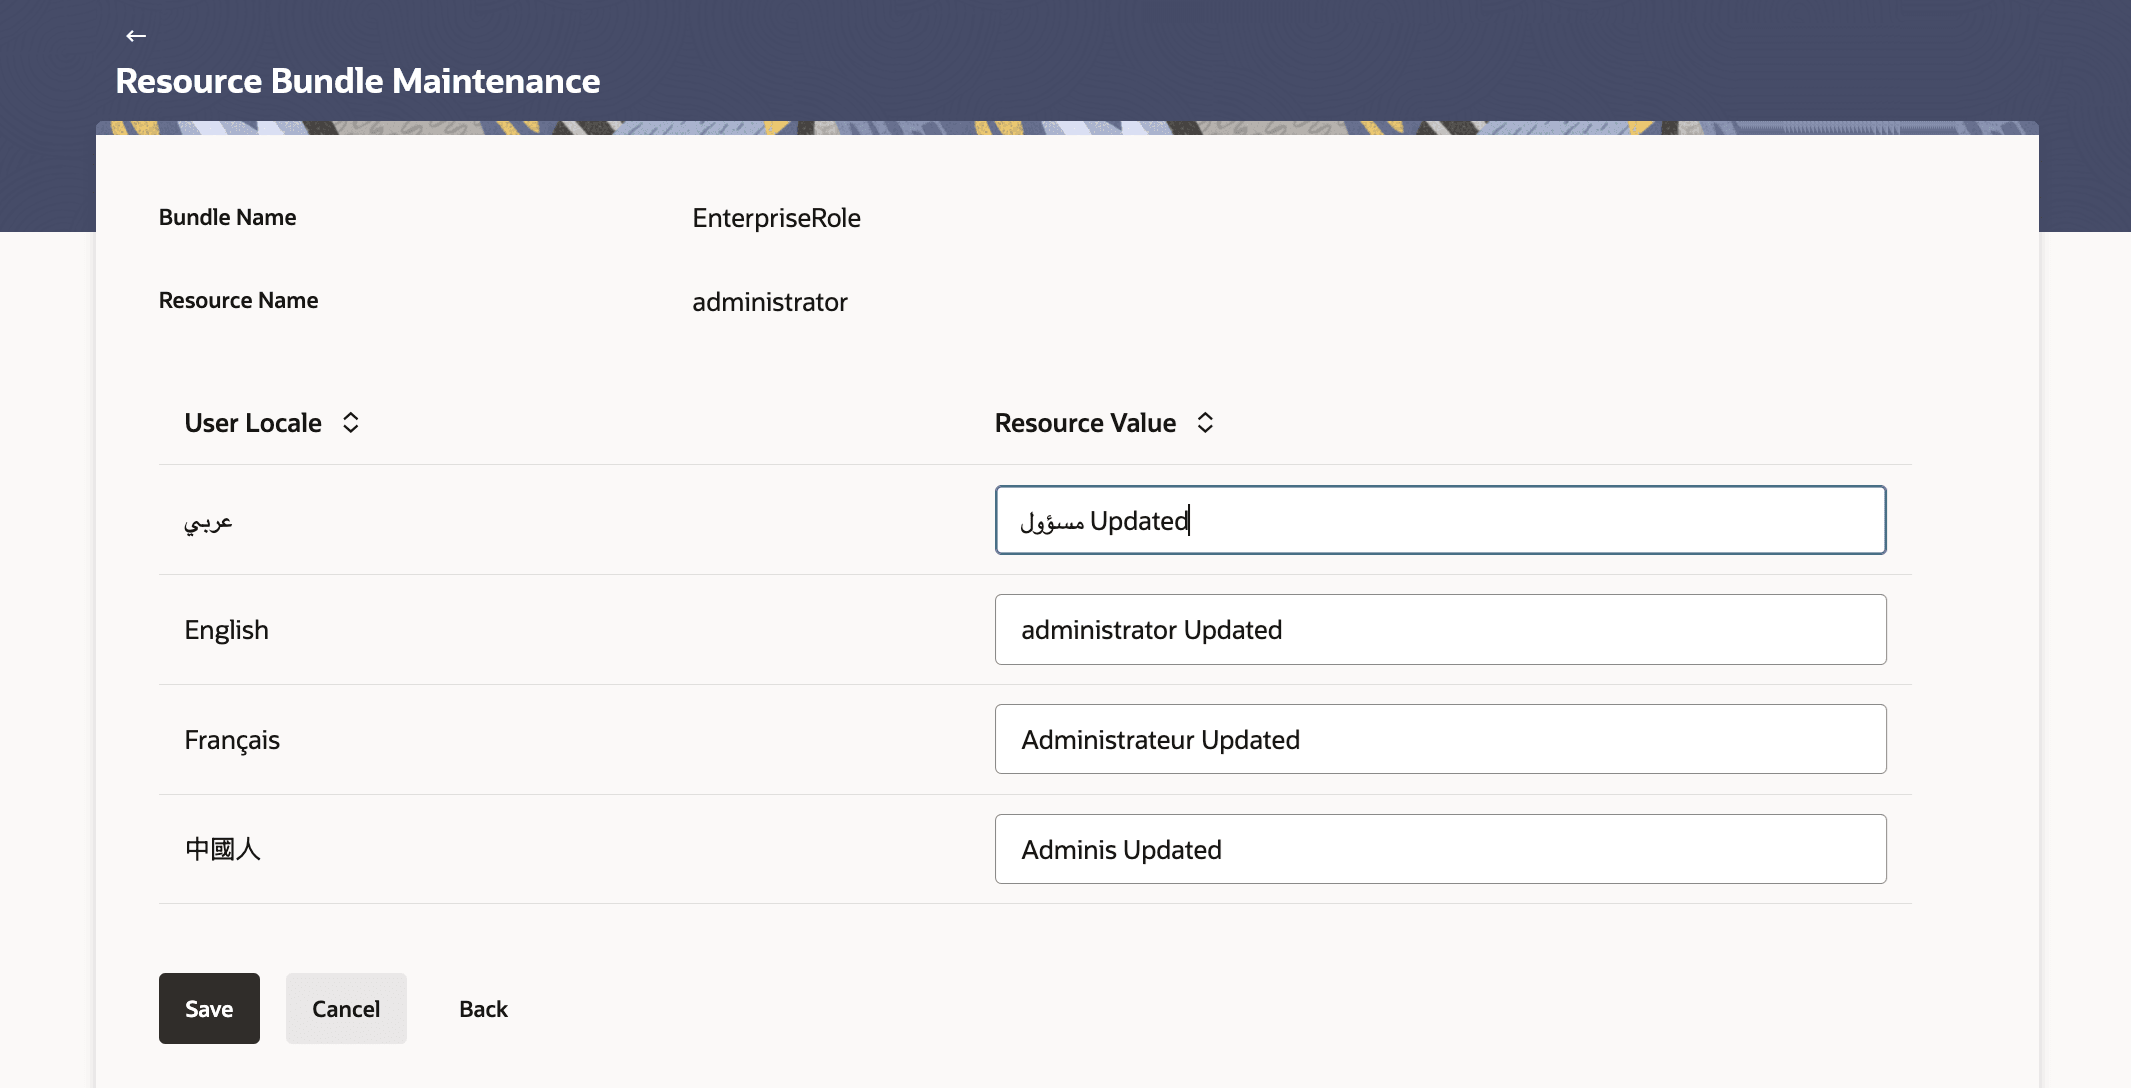Click the Bundle Name label

227,217
